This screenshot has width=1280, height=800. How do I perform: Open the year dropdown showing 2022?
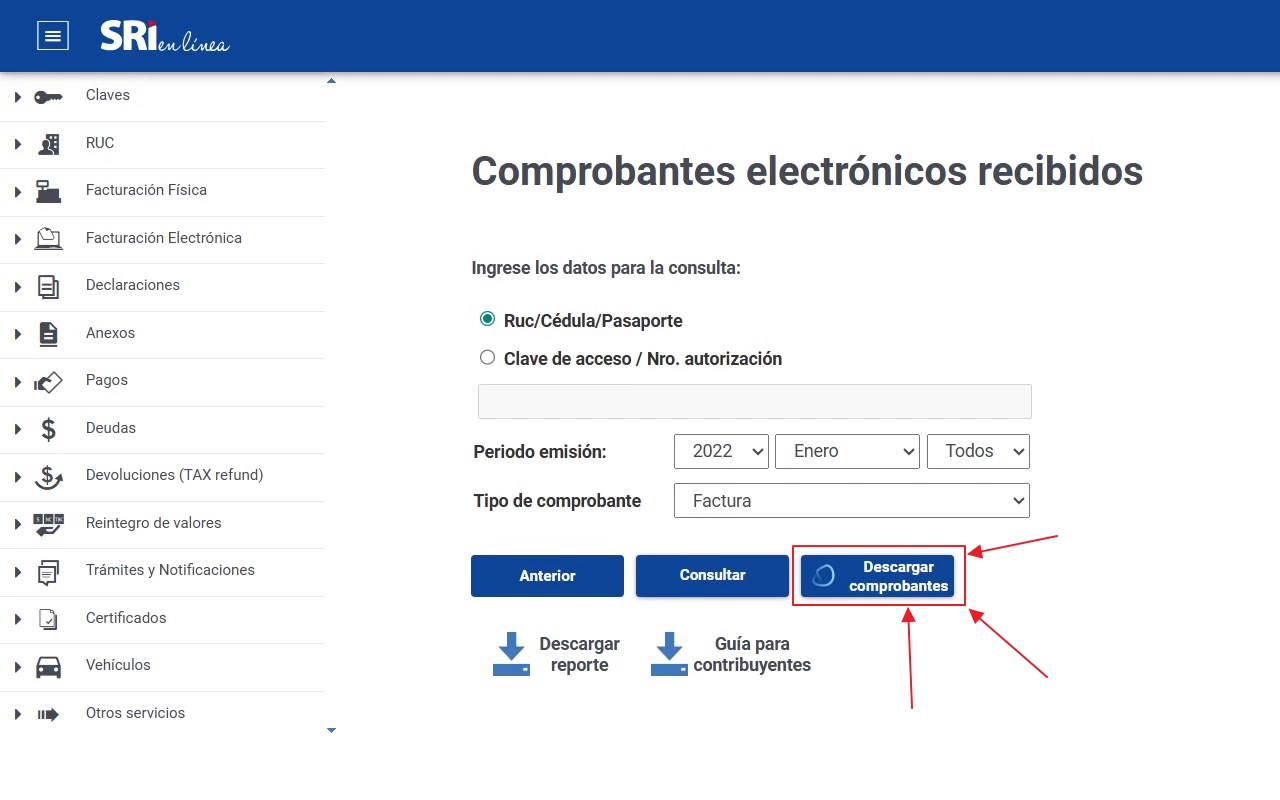click(722, 451)
